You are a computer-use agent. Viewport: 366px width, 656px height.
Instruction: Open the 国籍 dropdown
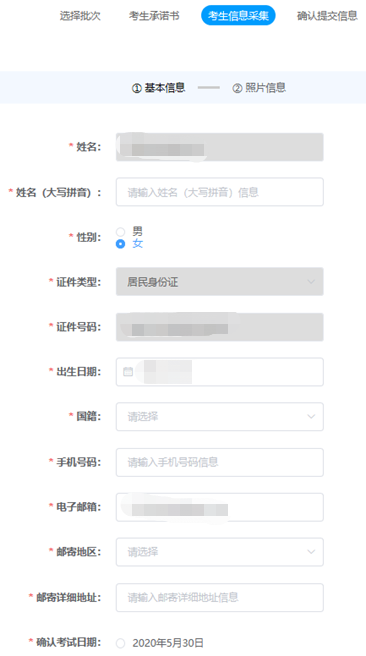click(x=220, y=417)
